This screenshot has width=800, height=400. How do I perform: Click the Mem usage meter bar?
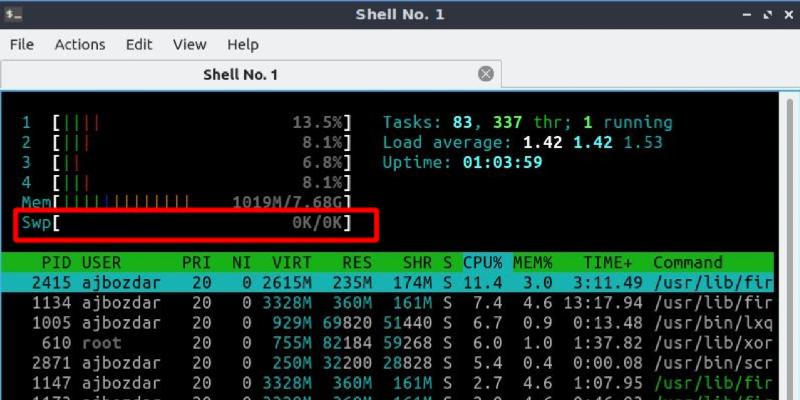[x=187, y=202]
